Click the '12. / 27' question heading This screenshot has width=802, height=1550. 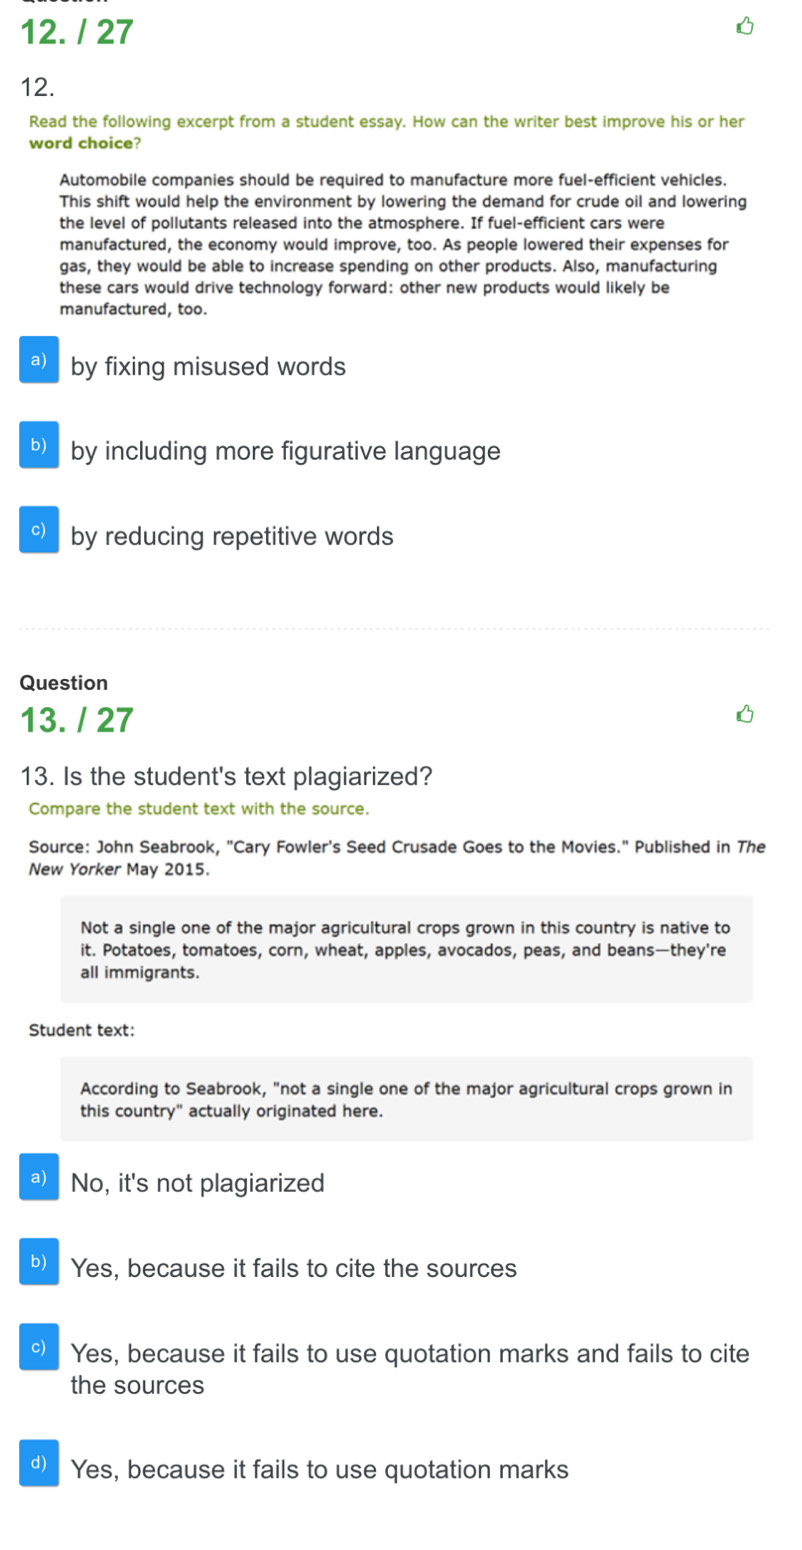point(76,32)
